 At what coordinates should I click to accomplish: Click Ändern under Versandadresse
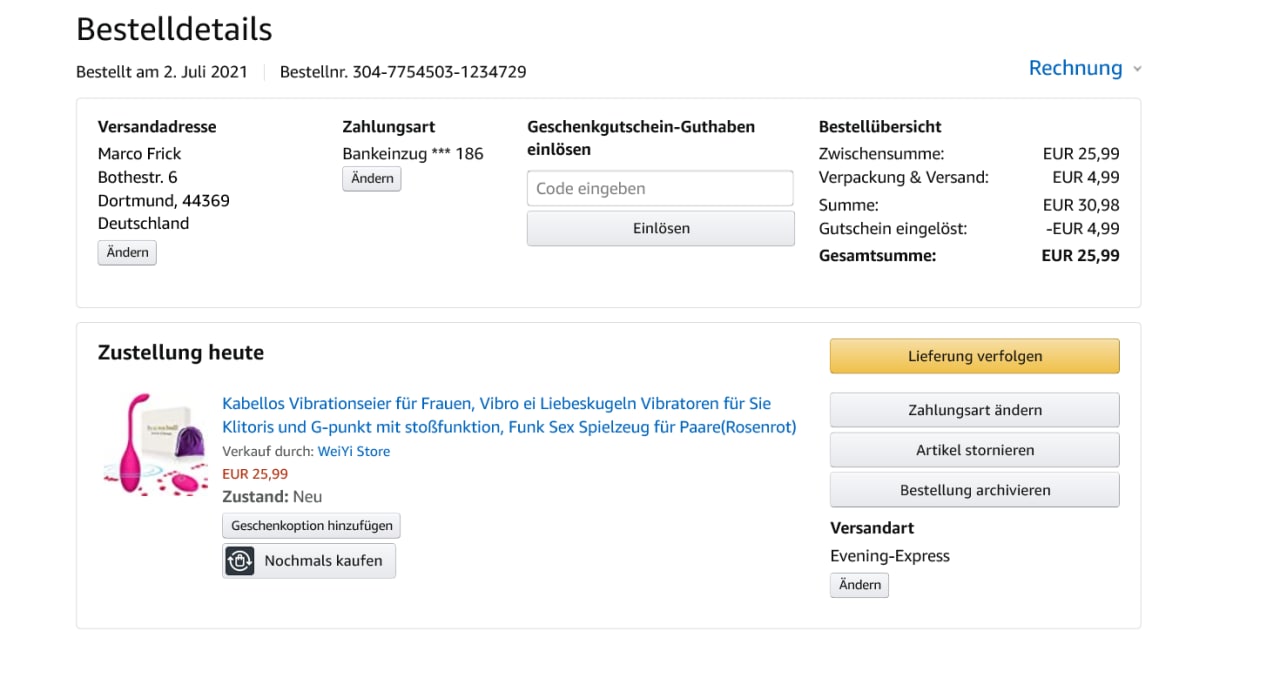coord(127,253)
